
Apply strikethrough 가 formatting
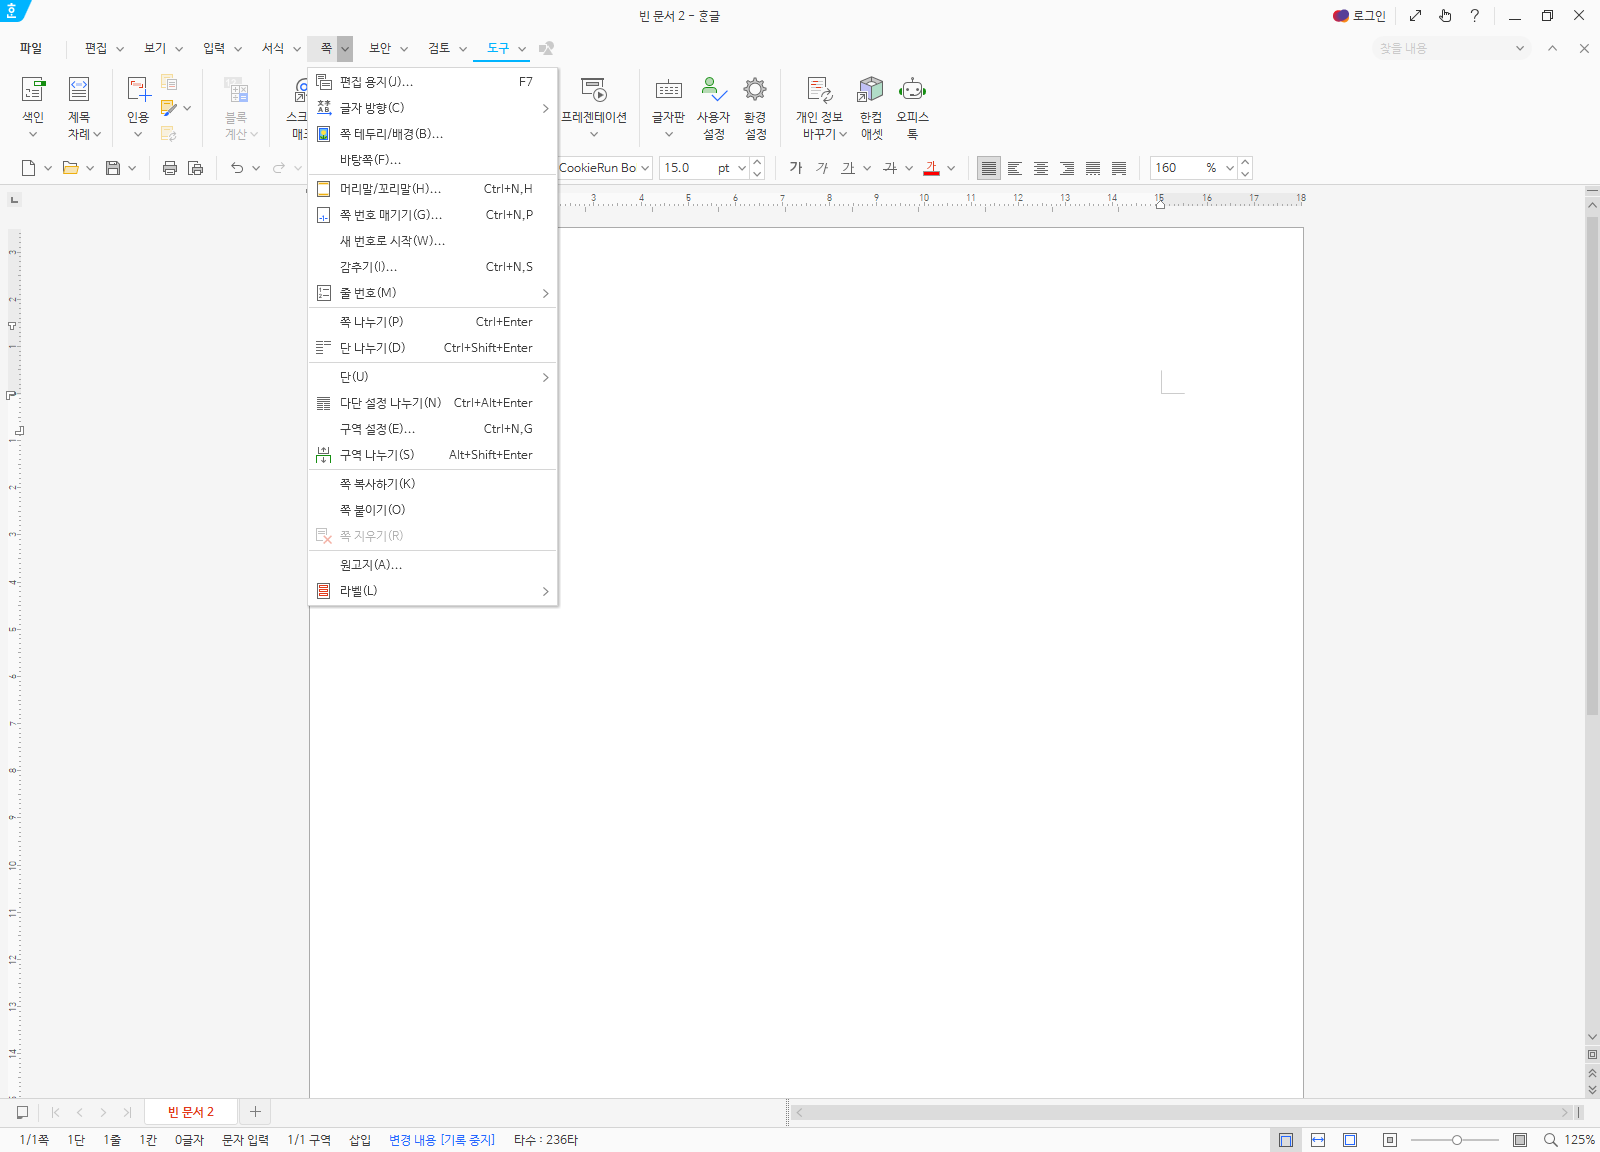point(890,168)
